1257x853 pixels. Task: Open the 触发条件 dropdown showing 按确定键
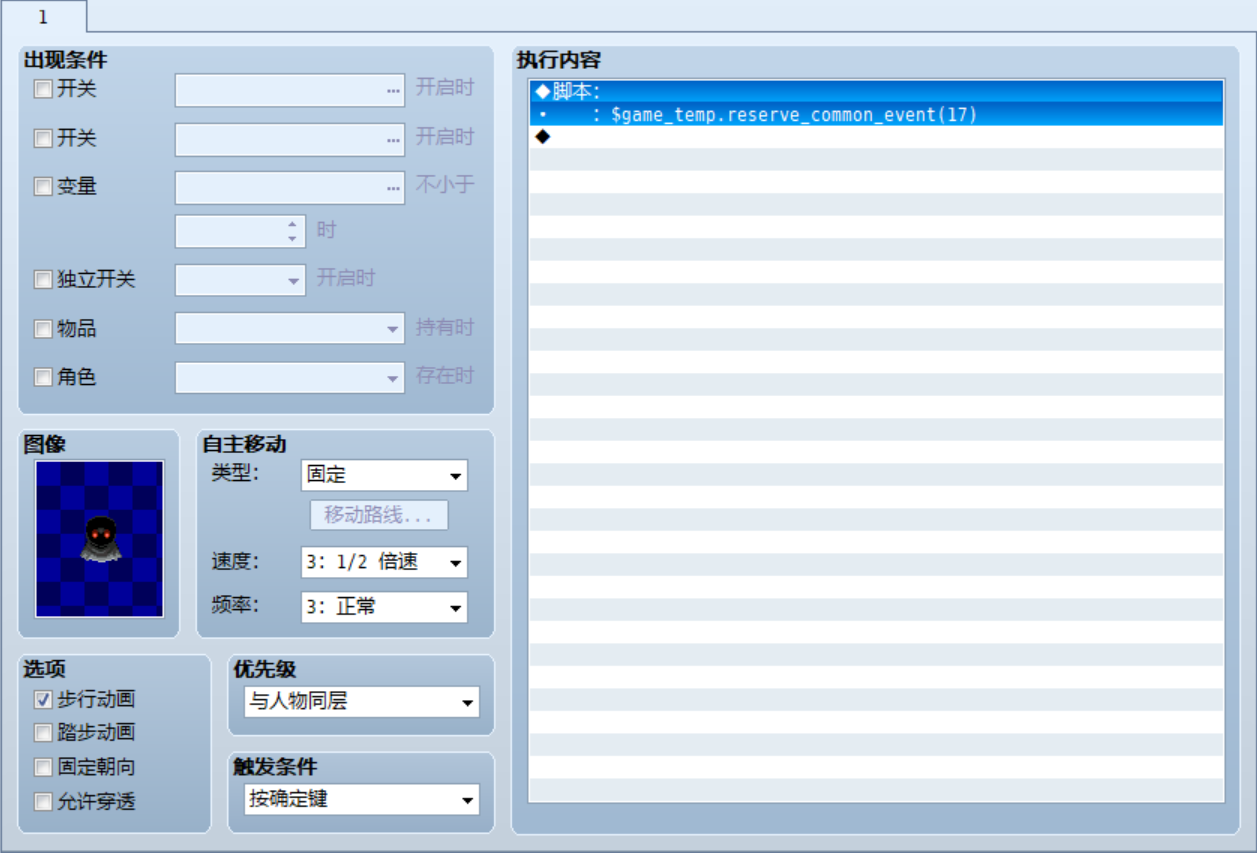[362, 800]
